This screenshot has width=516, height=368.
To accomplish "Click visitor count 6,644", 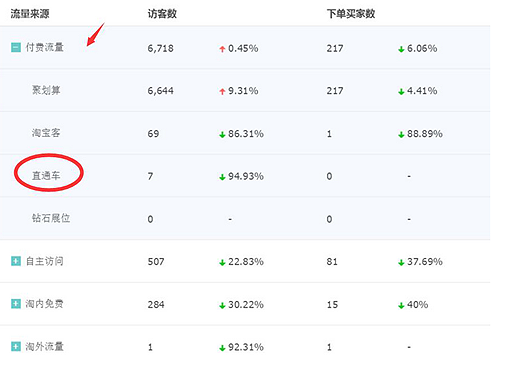I will point(161,91).
